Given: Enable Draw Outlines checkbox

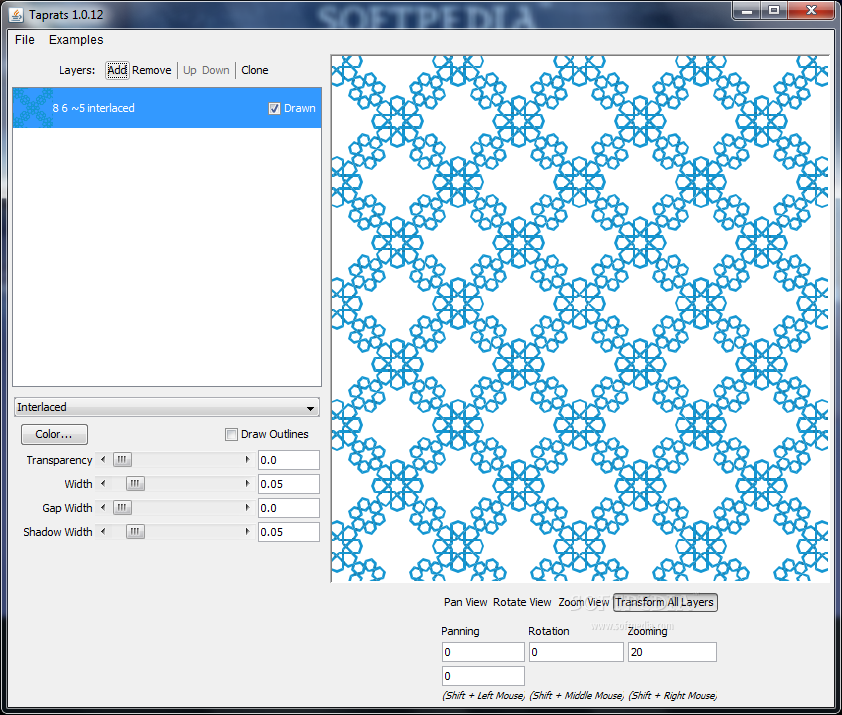Looking at the screenshot, I should (x=231, y=435).
